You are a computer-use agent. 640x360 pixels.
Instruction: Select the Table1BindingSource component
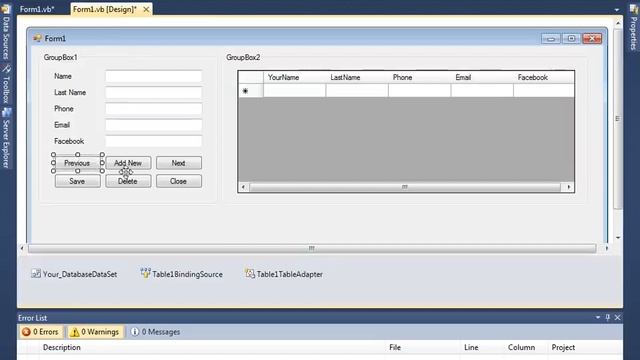point(182,274)
